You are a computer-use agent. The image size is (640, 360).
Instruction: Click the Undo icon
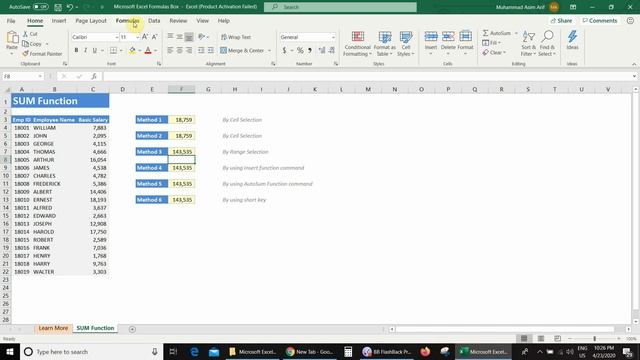click(69, 7)
